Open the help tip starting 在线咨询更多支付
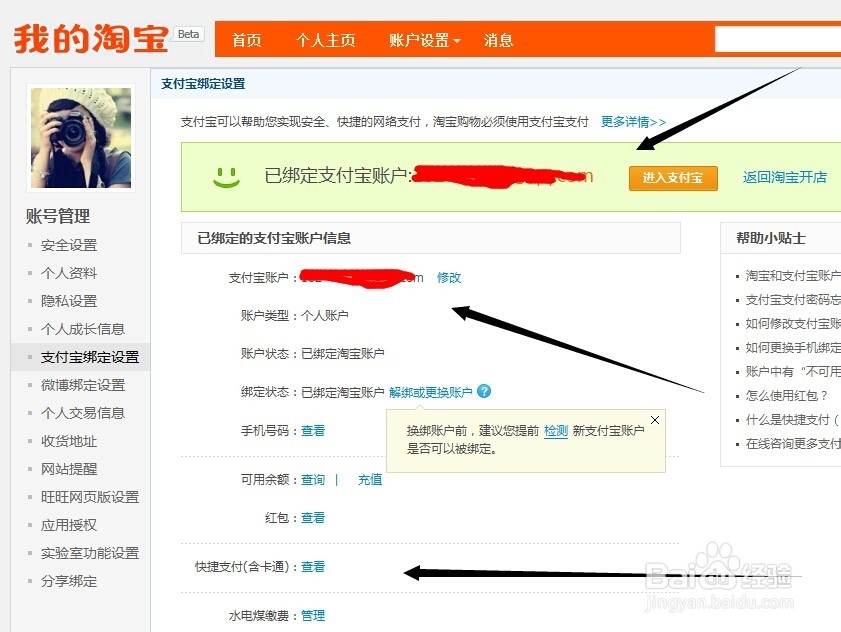Image resolution: width=841 pixels, height=632 pixels. point(793,444)
